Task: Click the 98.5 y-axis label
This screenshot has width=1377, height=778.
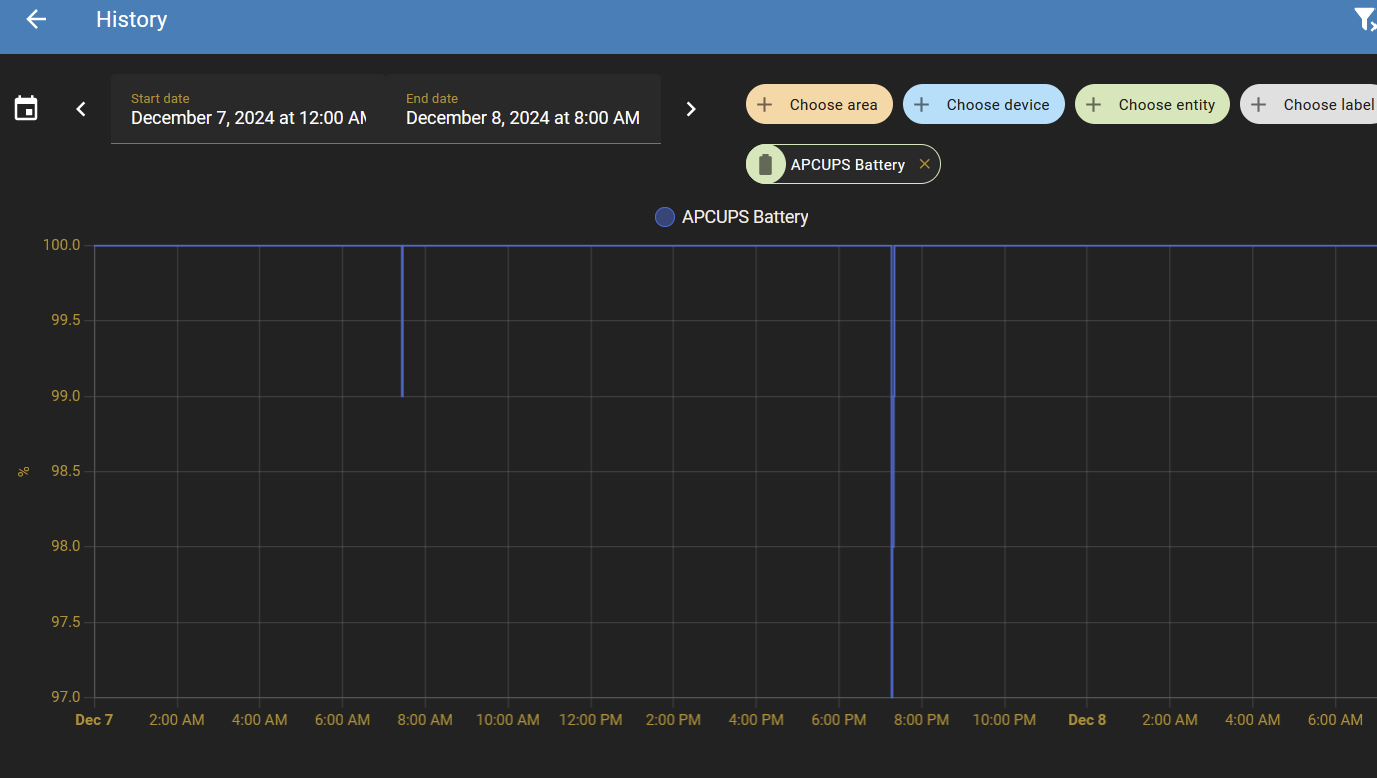Action: click(65, 471)
